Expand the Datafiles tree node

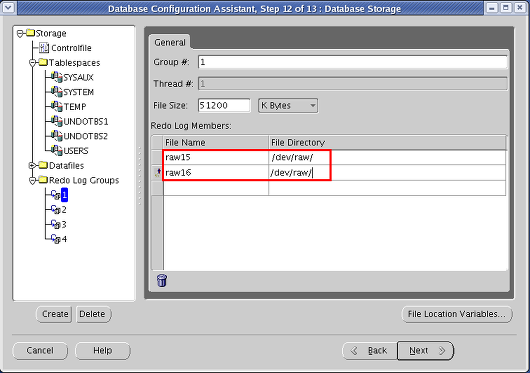tap(33, 165)
